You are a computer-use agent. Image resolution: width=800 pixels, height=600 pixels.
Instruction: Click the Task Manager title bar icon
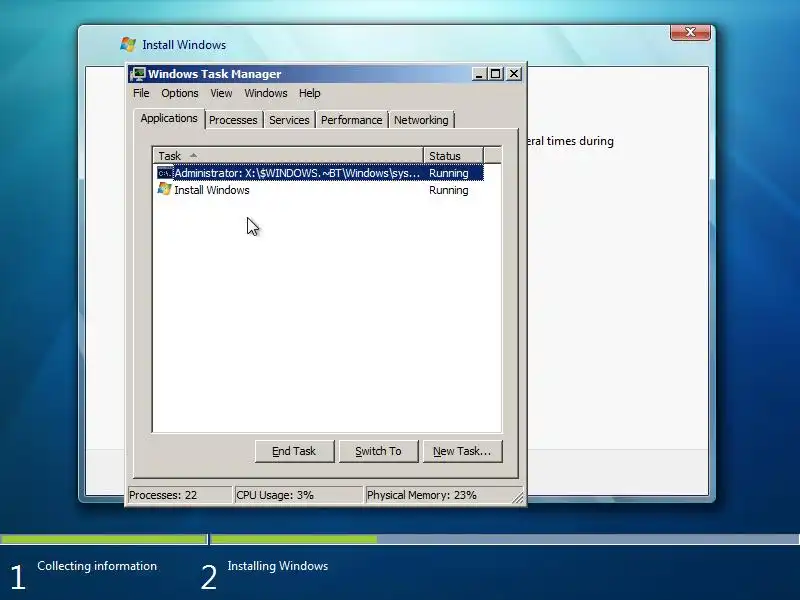pos(138,74)
